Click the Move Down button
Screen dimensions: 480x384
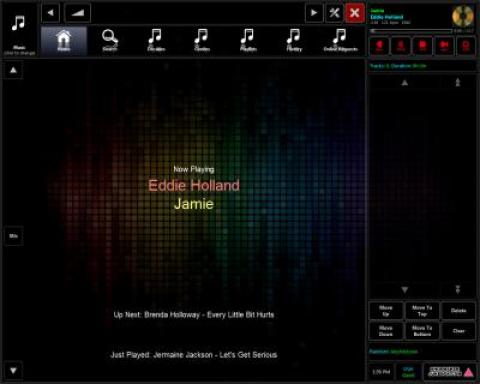(x=386, y=331)
